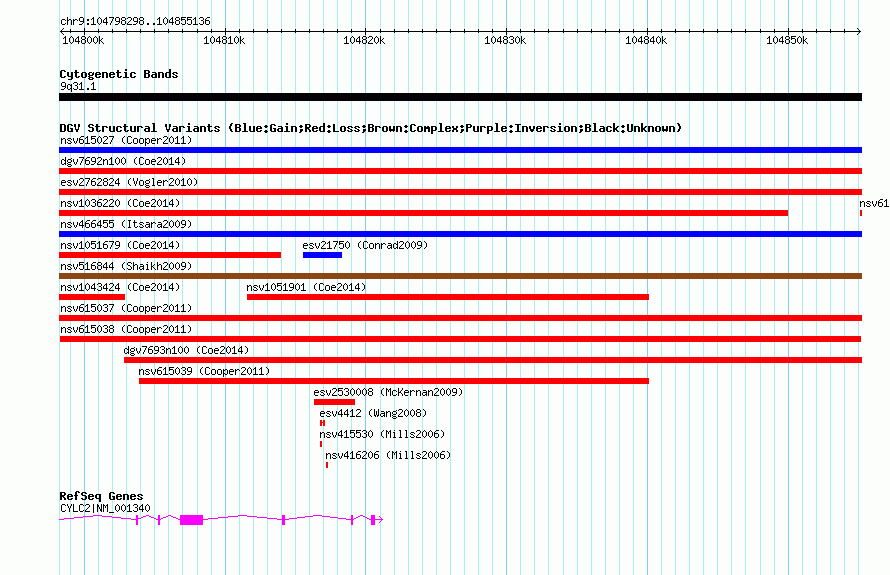Click the RefSeq Genes track title
Viewport: 890px width, 575px height.
click(101, 496)
